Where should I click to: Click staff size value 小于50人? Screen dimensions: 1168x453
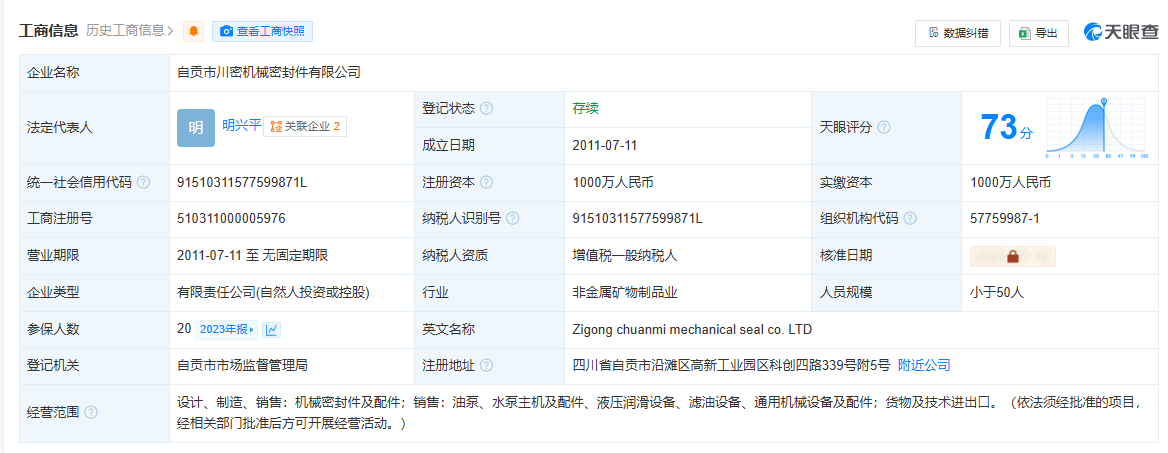997,292
